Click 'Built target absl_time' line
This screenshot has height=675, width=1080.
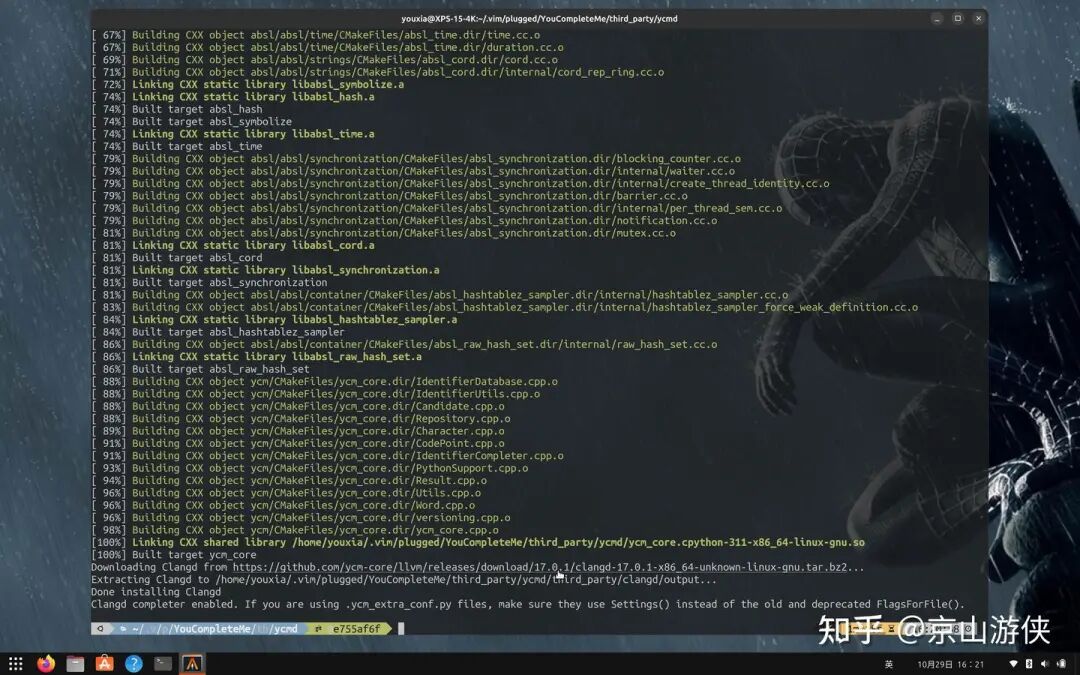point(177,146)
